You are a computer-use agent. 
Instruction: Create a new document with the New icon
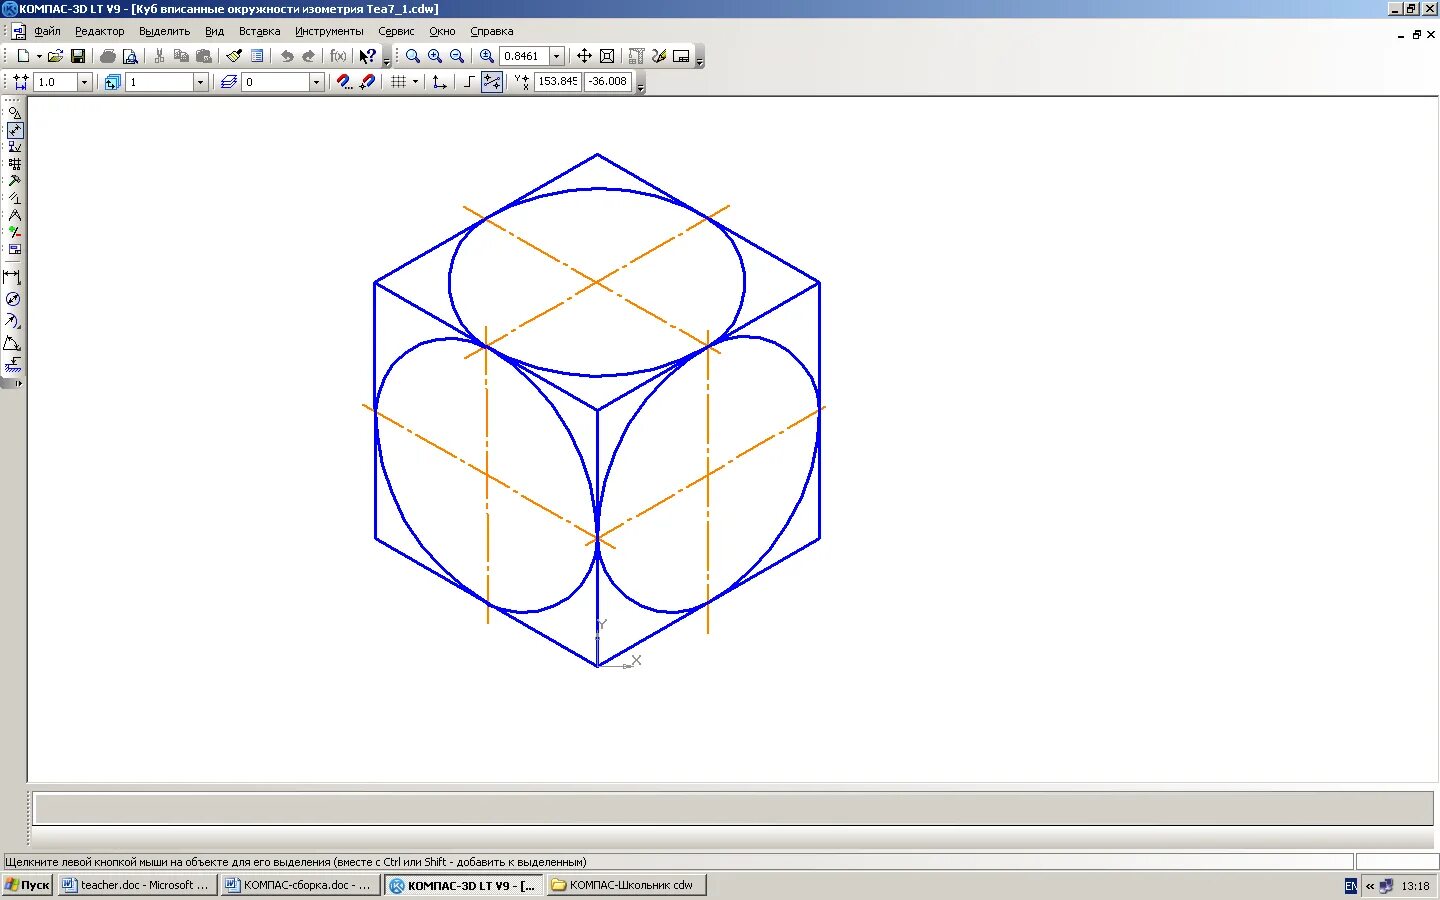tap(23, 56)
